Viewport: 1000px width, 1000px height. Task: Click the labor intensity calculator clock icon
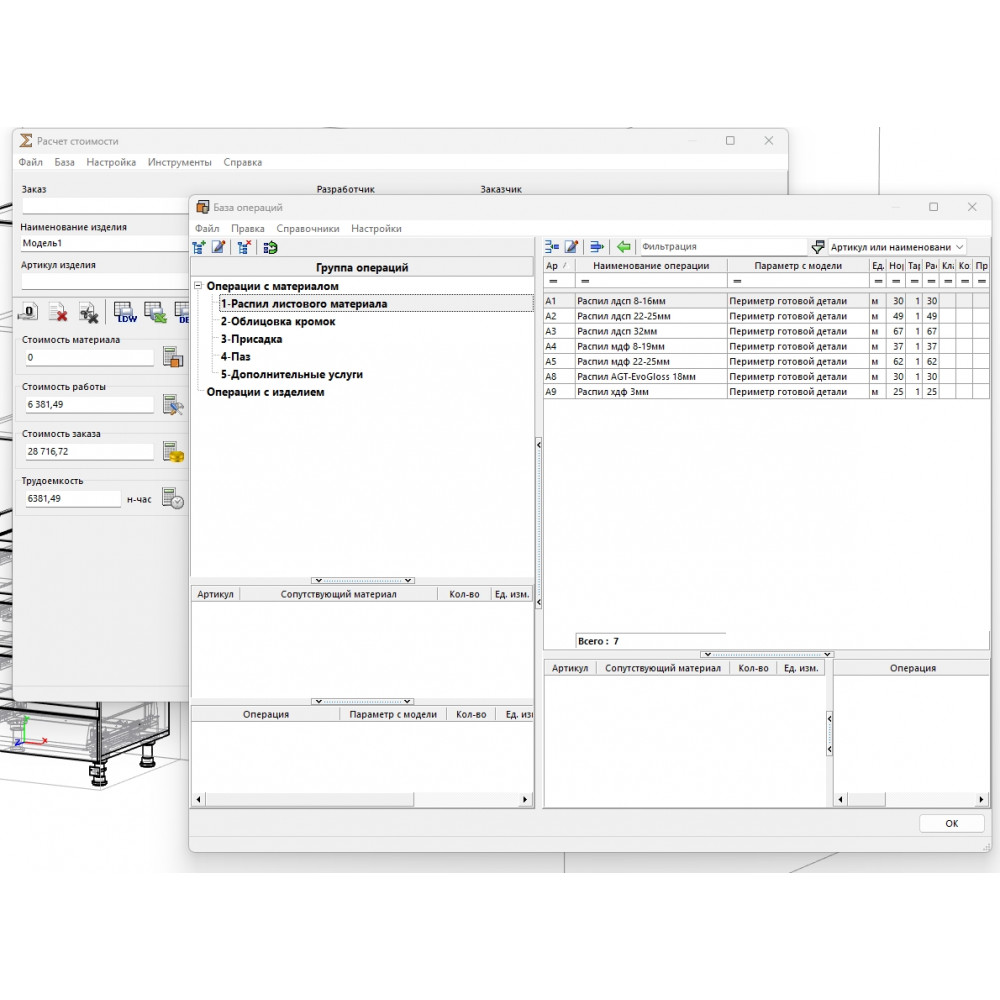tap(173, 498)
